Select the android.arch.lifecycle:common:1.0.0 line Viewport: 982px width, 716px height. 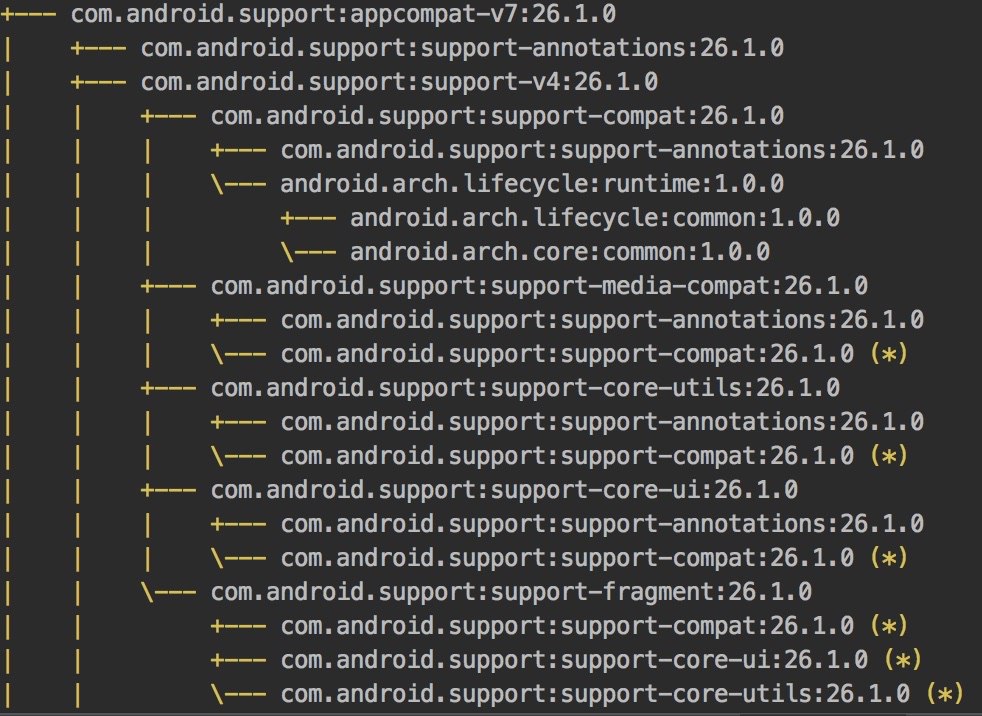[x=594, y=218]
